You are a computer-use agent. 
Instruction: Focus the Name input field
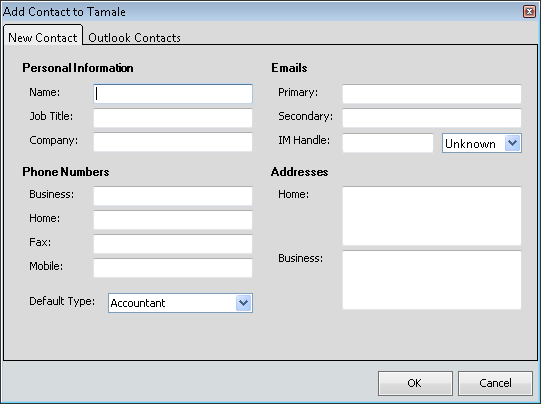pos(173,93)
